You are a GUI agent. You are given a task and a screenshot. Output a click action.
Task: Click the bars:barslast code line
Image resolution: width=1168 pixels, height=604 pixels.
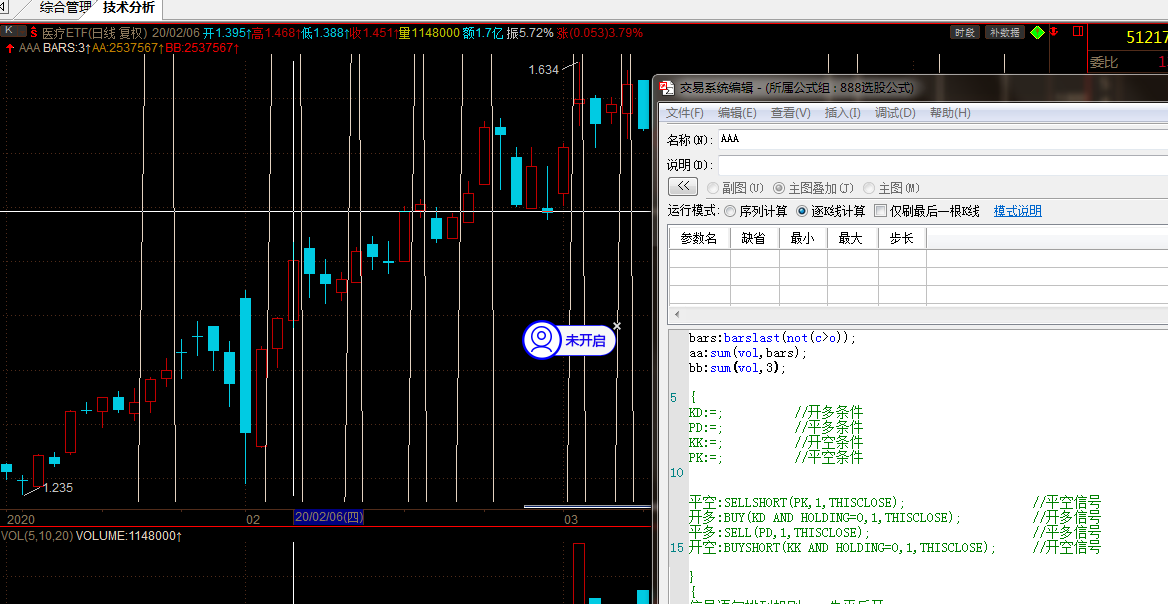coord(772,338)
